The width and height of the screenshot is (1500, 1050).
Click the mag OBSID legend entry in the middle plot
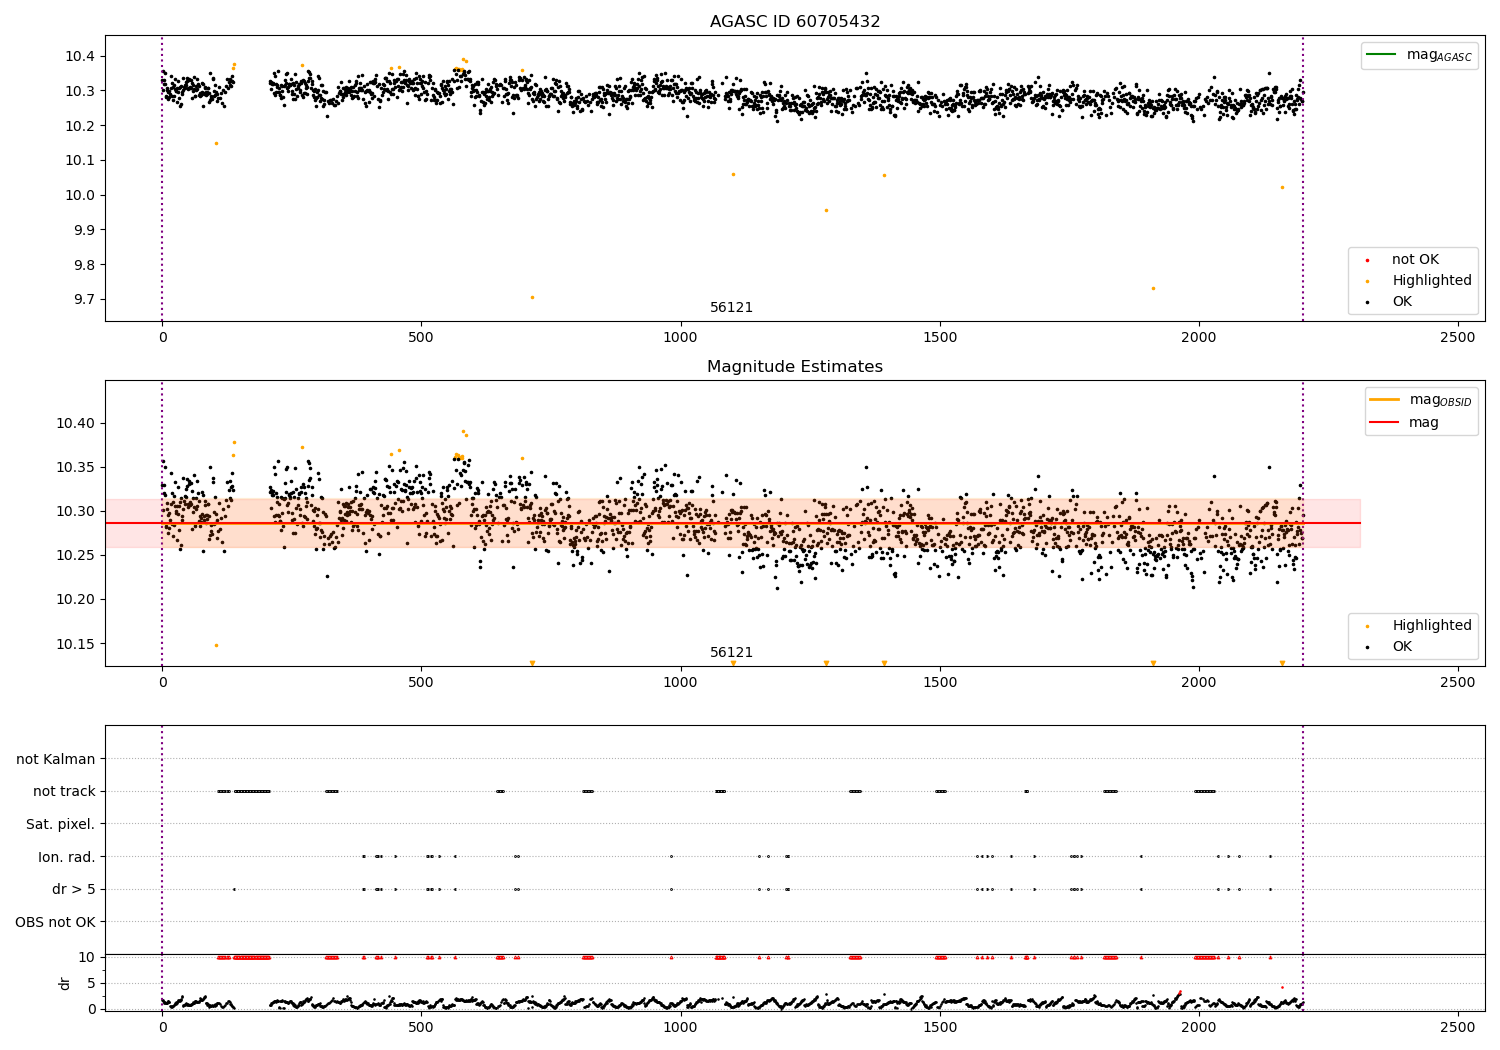pos(1440,400)
